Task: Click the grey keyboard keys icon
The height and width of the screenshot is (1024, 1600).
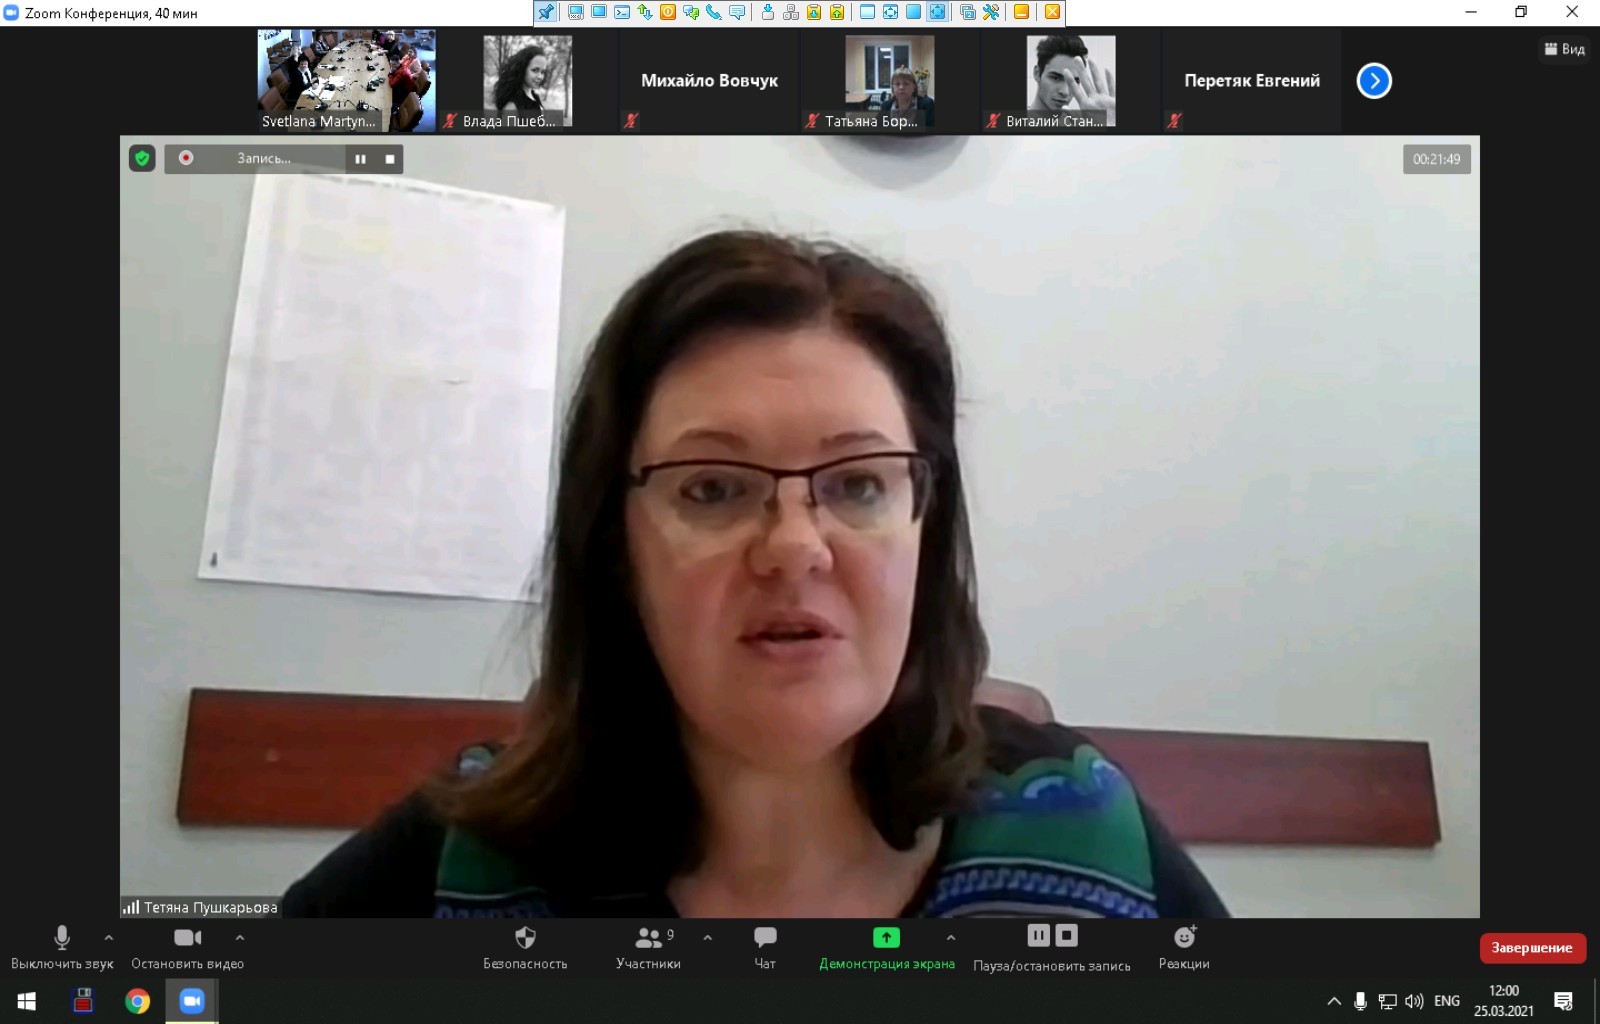Action: click(791, 12)
